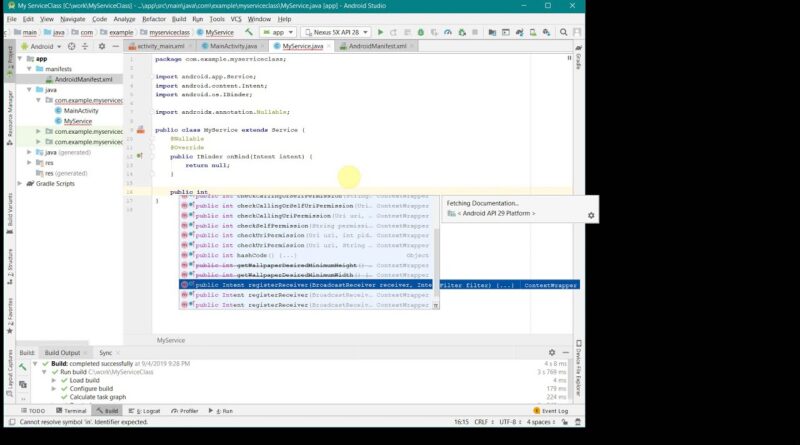Open the Logcat tool window button
Image resolution: width=800 pixels, height=445 pixels.
[144, 411]
